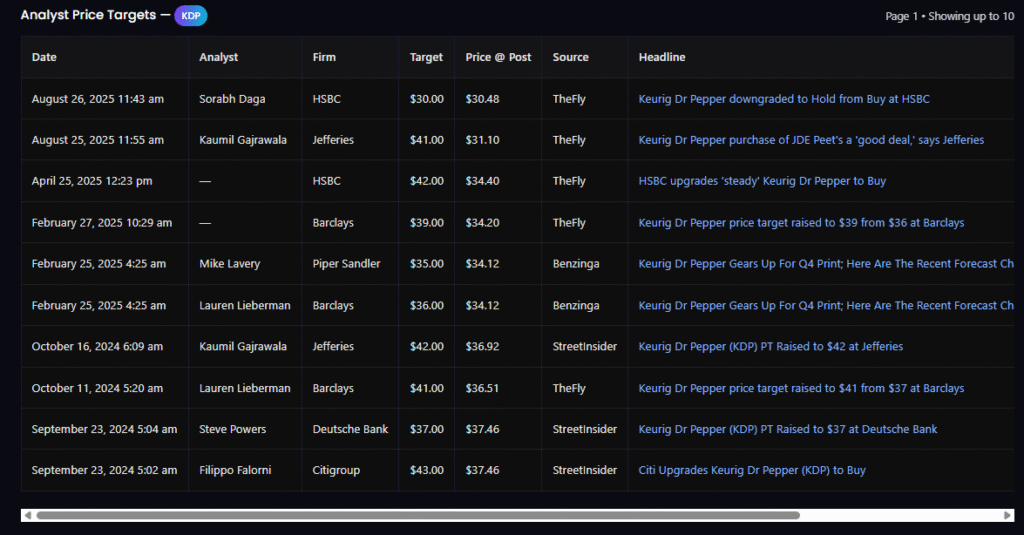Open PT Raised to $37 Deutsche Bank link
The image size is (1024, 535).
pyautogui.click(x=787, y=429)
